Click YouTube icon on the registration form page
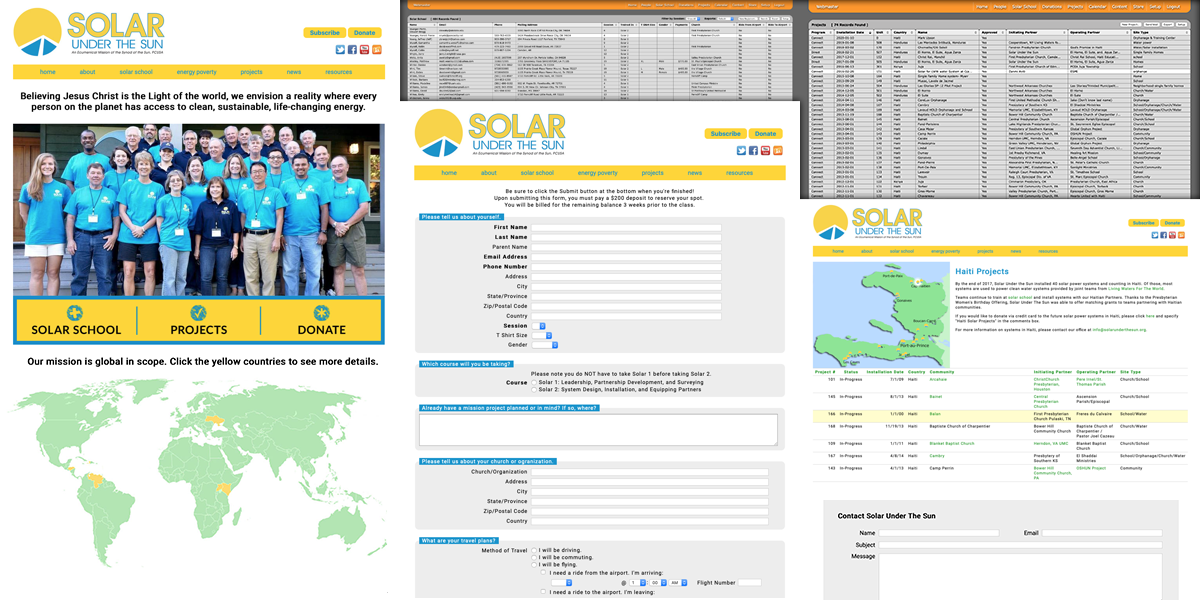Viewport: 1200px width, 600px height. [765, 150]
